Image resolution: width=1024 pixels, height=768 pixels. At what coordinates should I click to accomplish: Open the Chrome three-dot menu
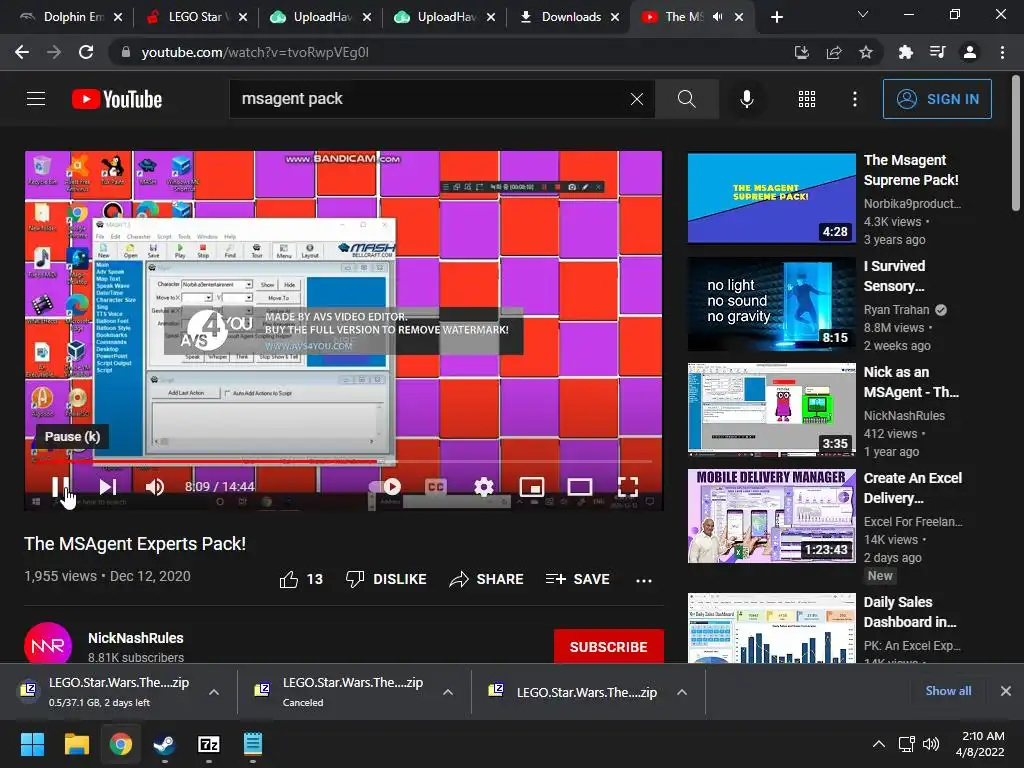tap(1002, 52)
